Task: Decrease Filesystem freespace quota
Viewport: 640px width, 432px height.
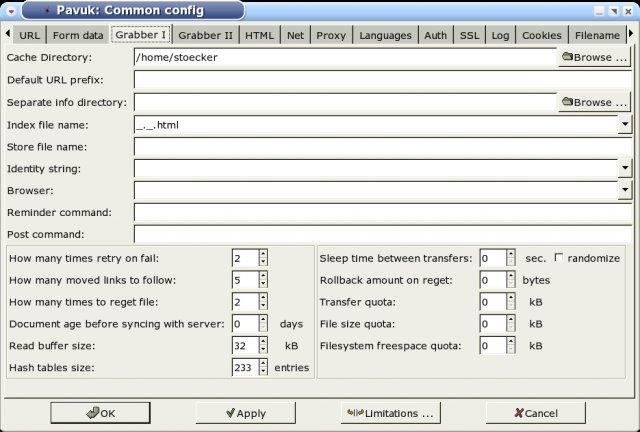Action: [x=511, y=350]
